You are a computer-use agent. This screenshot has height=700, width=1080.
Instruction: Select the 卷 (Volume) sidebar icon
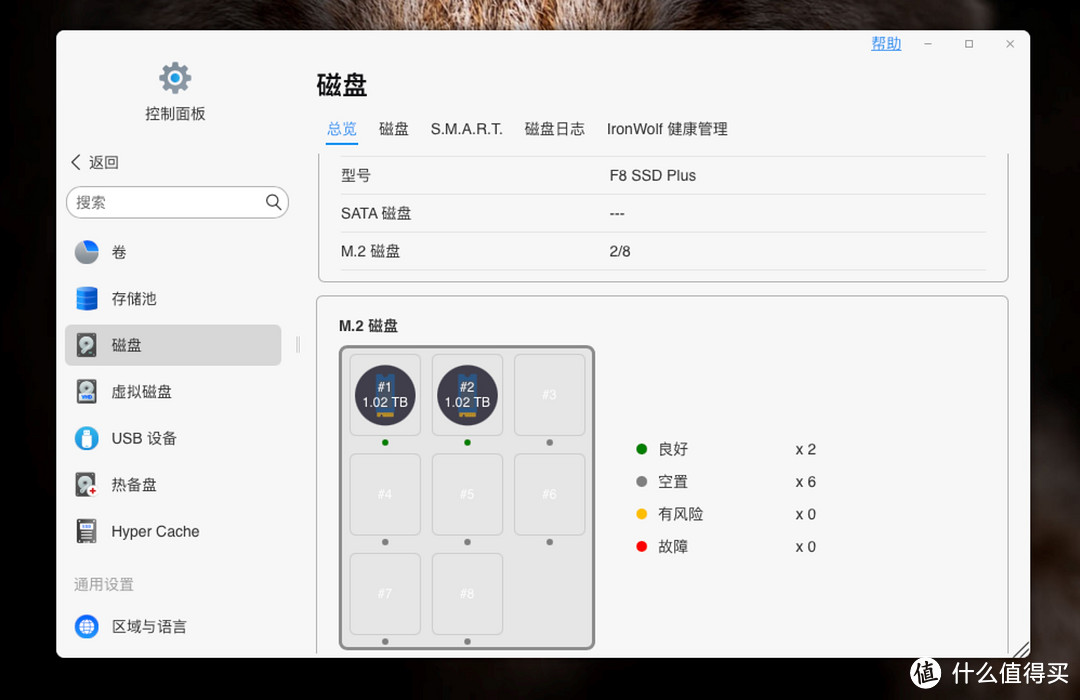[x=87, y=252]
